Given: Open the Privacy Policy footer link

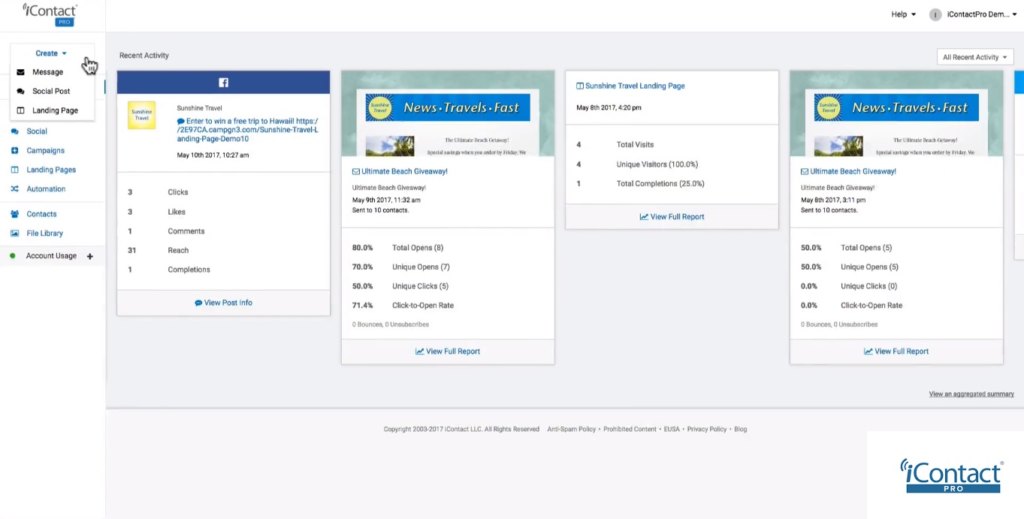Looking at the screenshot, I should tap(707, 430).
